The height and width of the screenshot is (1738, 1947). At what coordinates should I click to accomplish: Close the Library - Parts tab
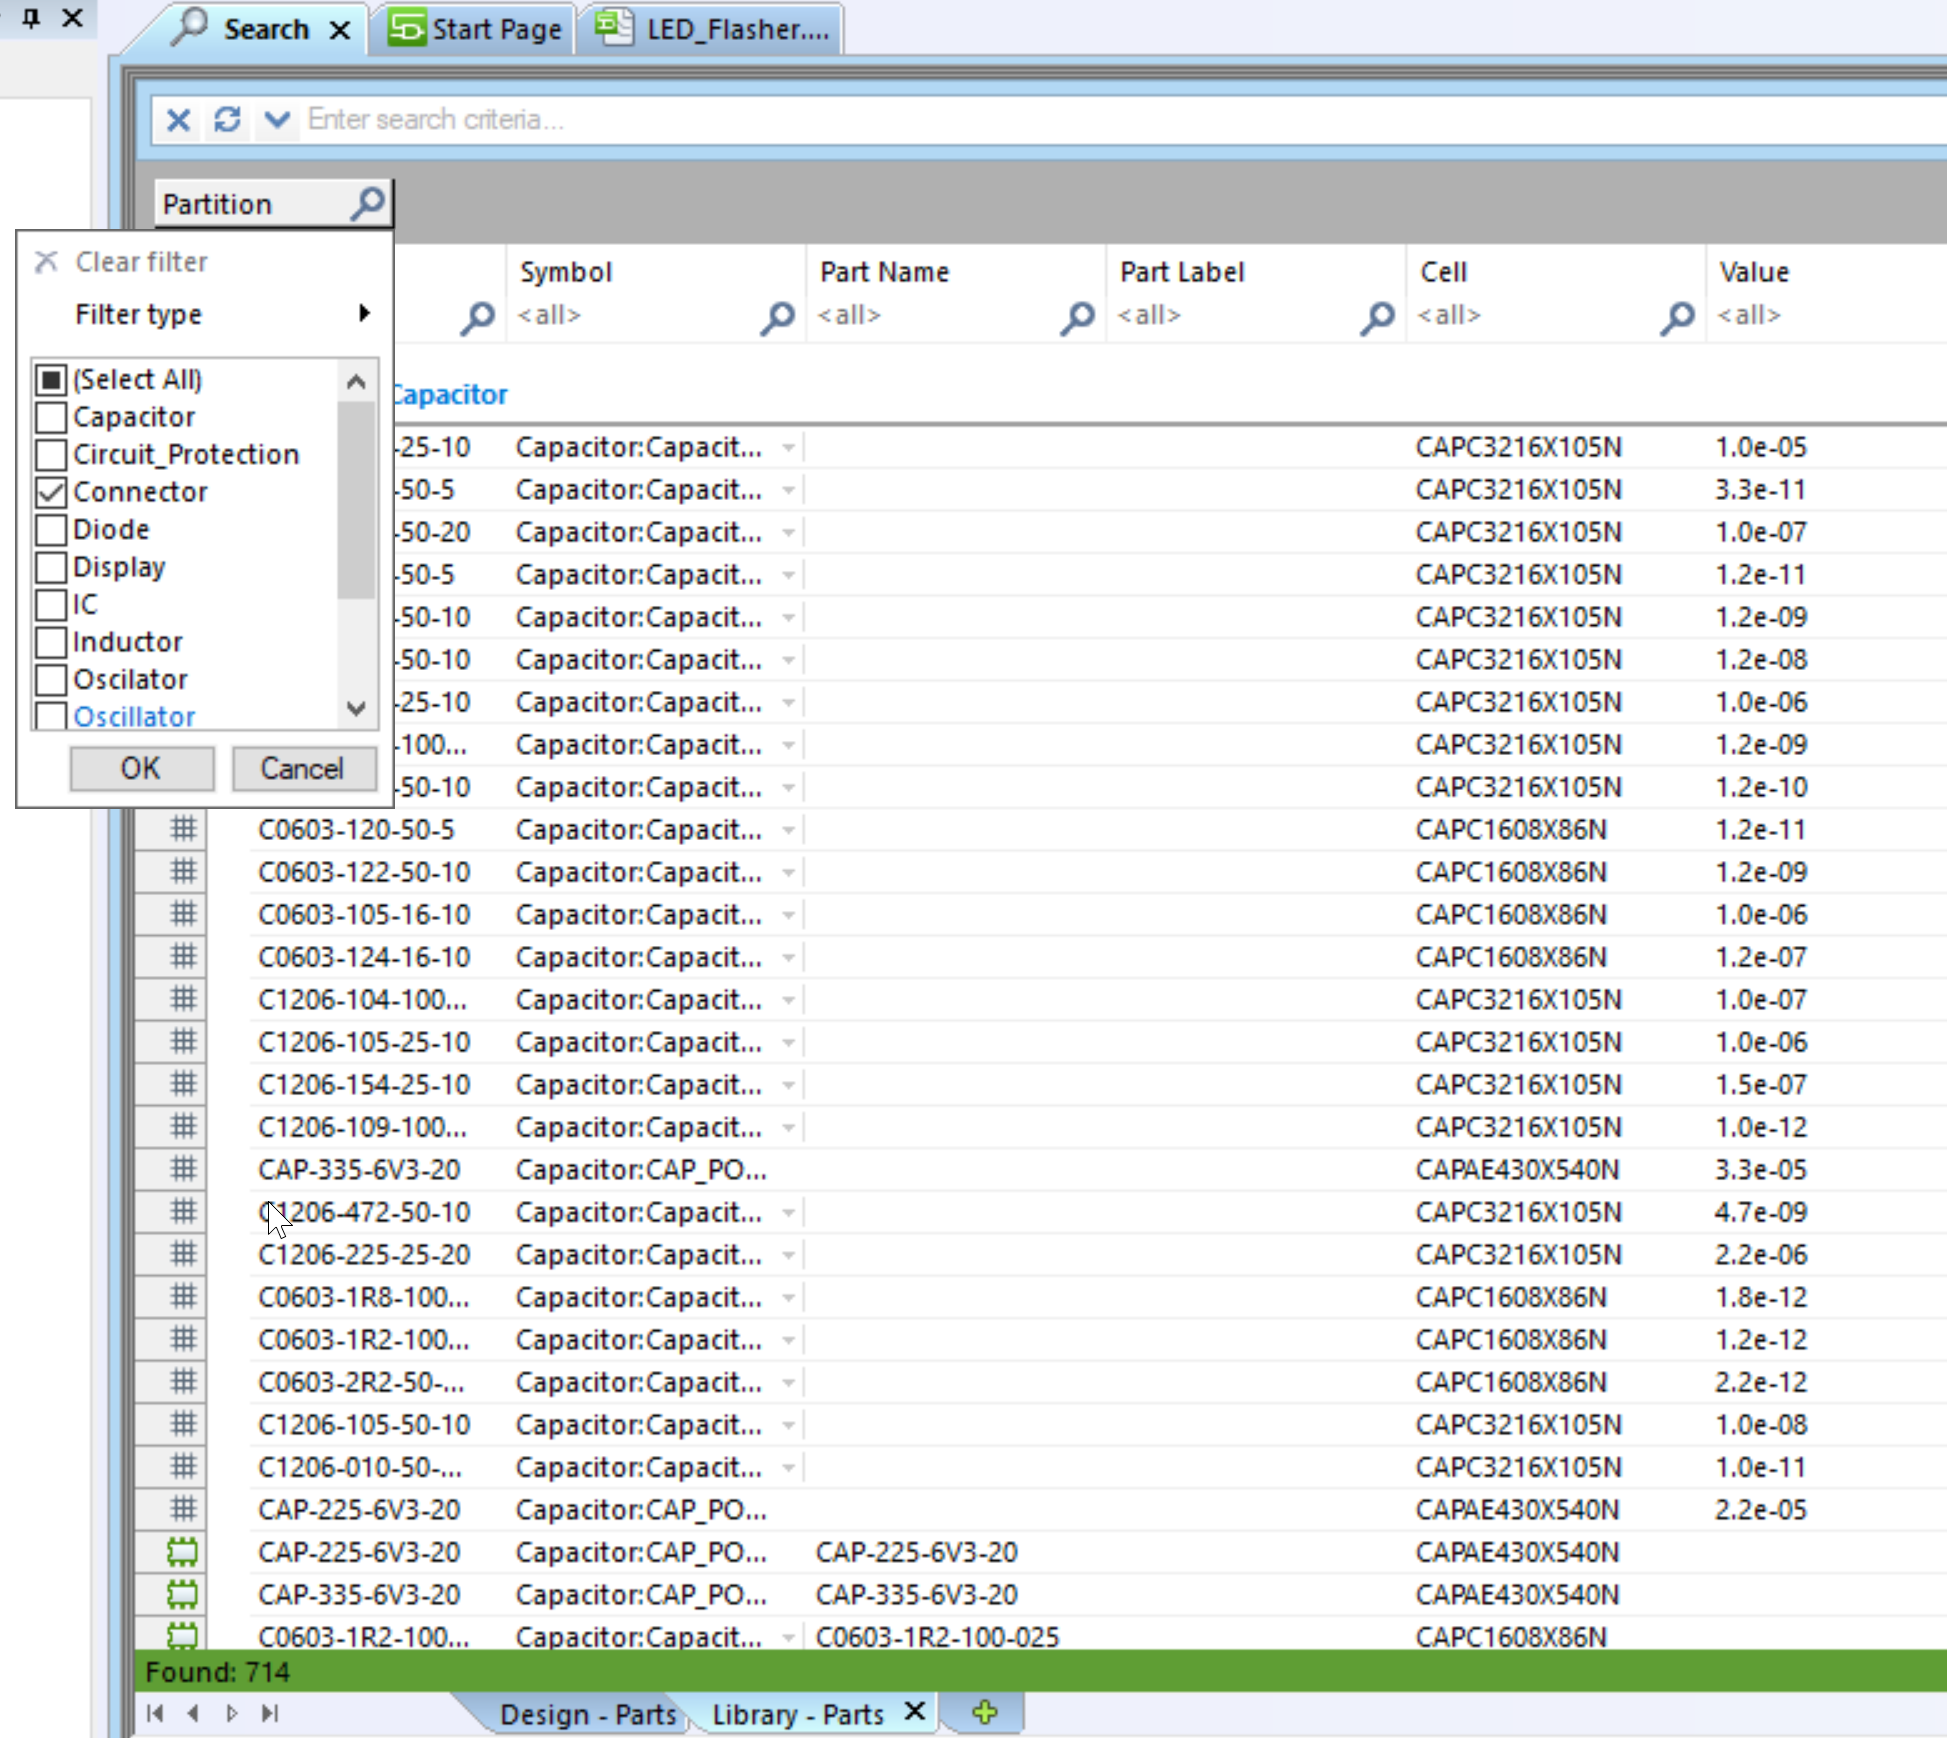pos(914,1711)
